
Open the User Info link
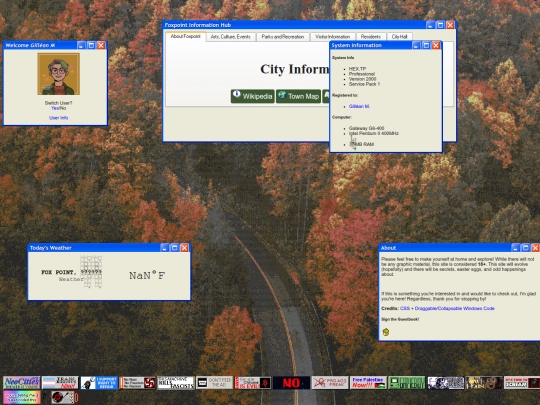point(59,118)
